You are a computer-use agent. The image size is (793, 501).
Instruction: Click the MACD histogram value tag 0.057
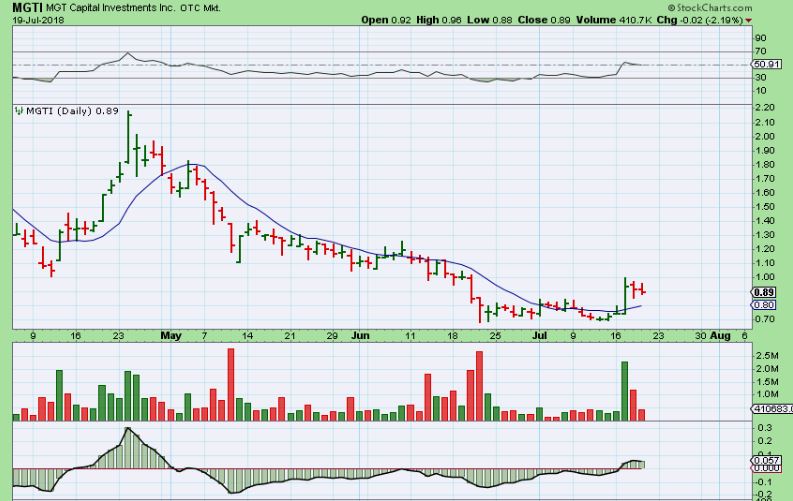point(767,461)
